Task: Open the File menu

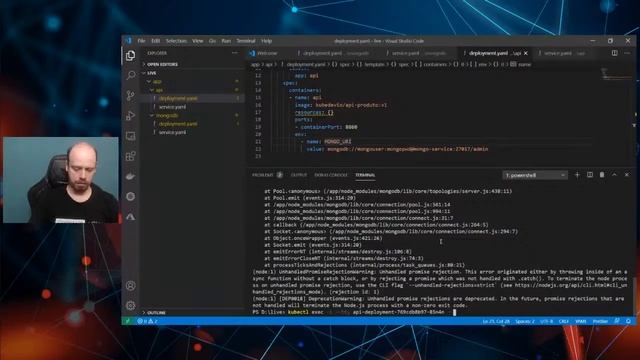Action: click(x=141, y=41)
